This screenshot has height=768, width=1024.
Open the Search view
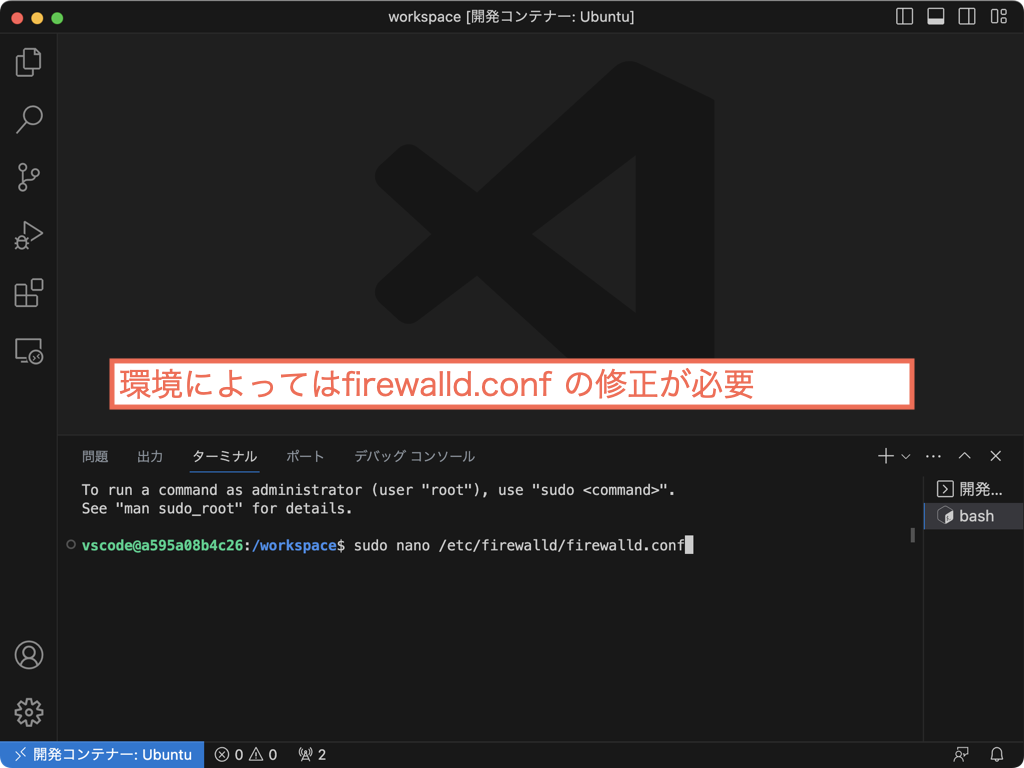(29, 120)
